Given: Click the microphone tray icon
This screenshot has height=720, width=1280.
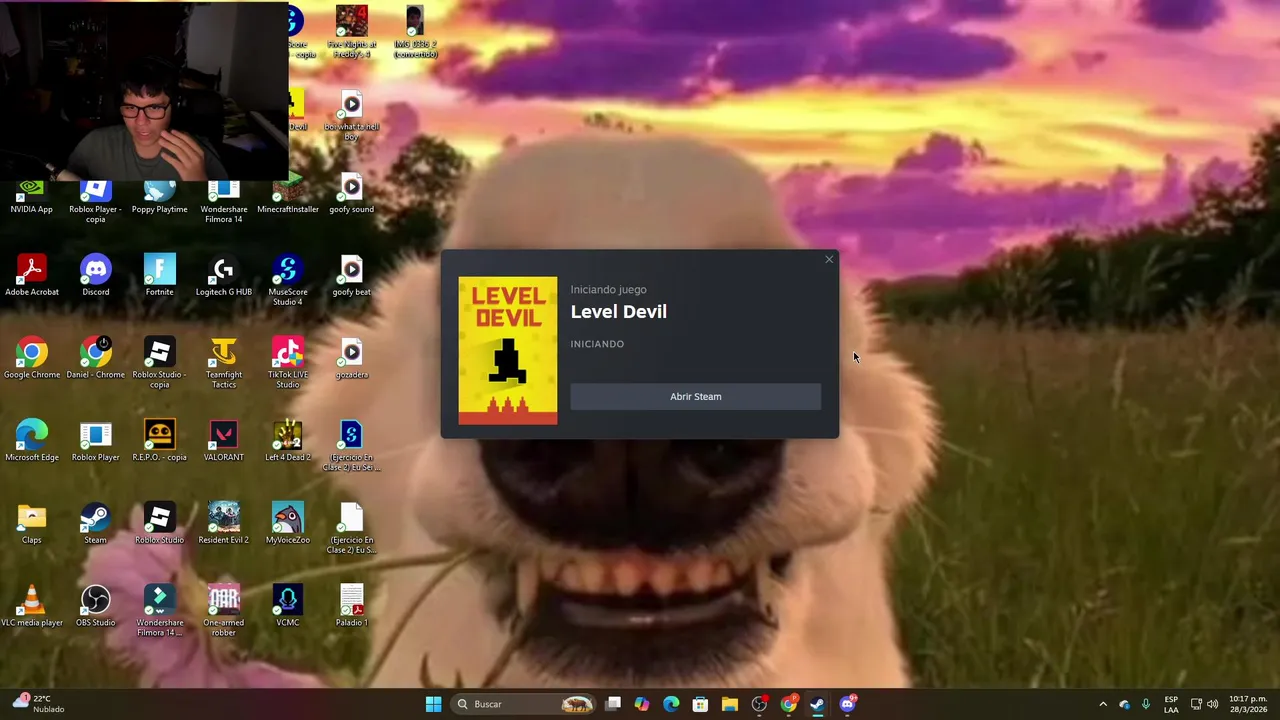Looking at the screenshot, I should pos(1146,704).
